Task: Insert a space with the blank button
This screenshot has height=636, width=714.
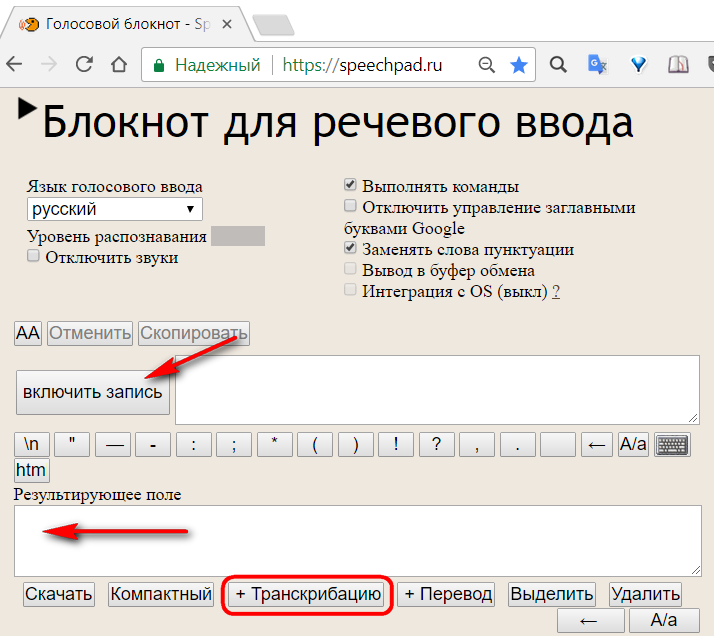Action: pos(558,444)
